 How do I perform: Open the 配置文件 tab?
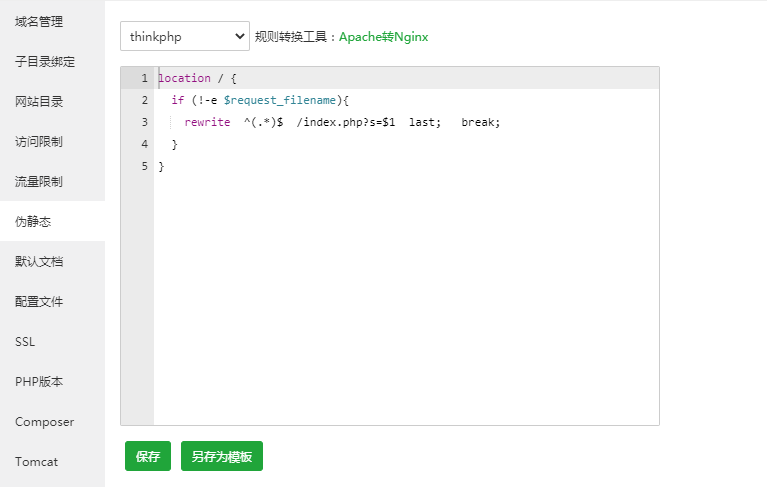coord(39,301)
